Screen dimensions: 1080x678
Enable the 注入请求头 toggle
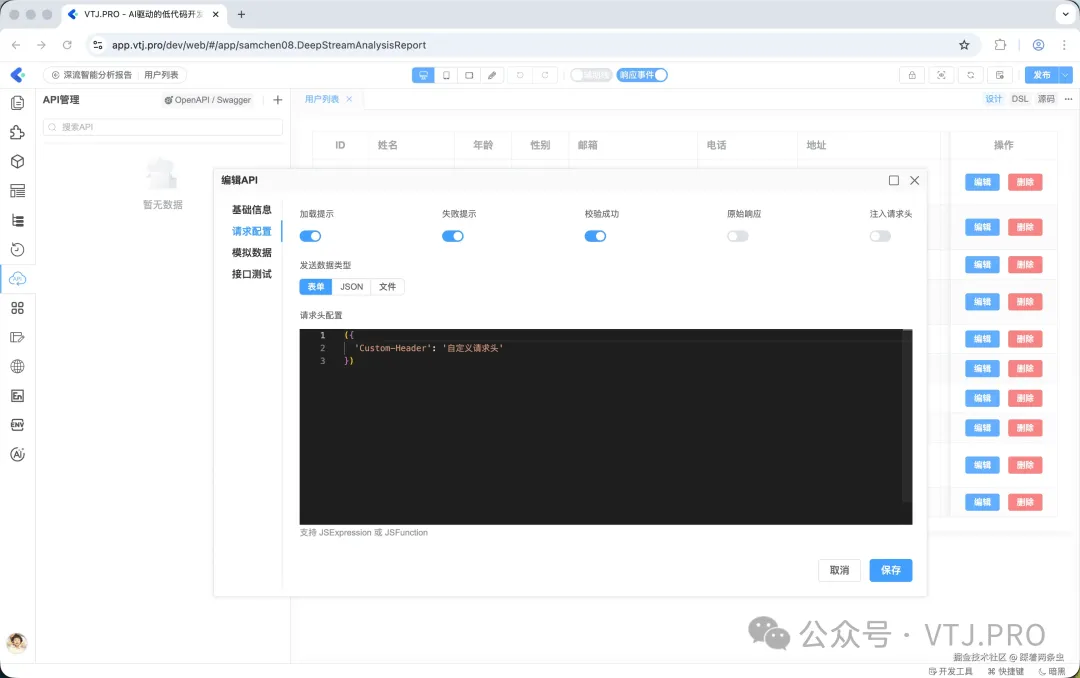point(880,236)
